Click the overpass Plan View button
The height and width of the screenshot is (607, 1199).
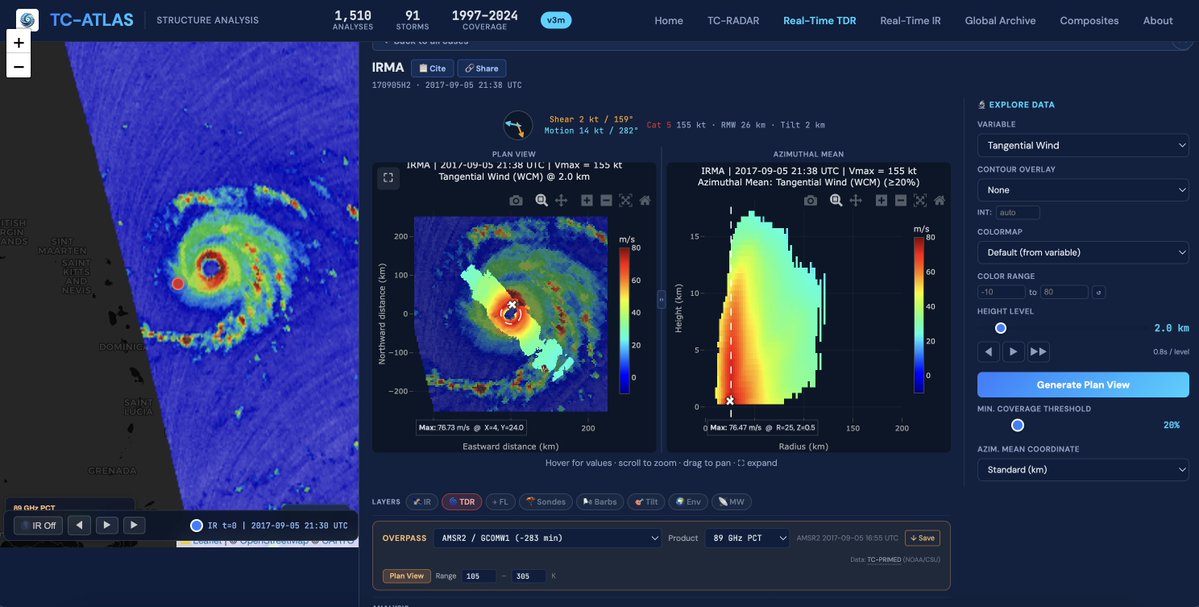[x=405, y=576]
